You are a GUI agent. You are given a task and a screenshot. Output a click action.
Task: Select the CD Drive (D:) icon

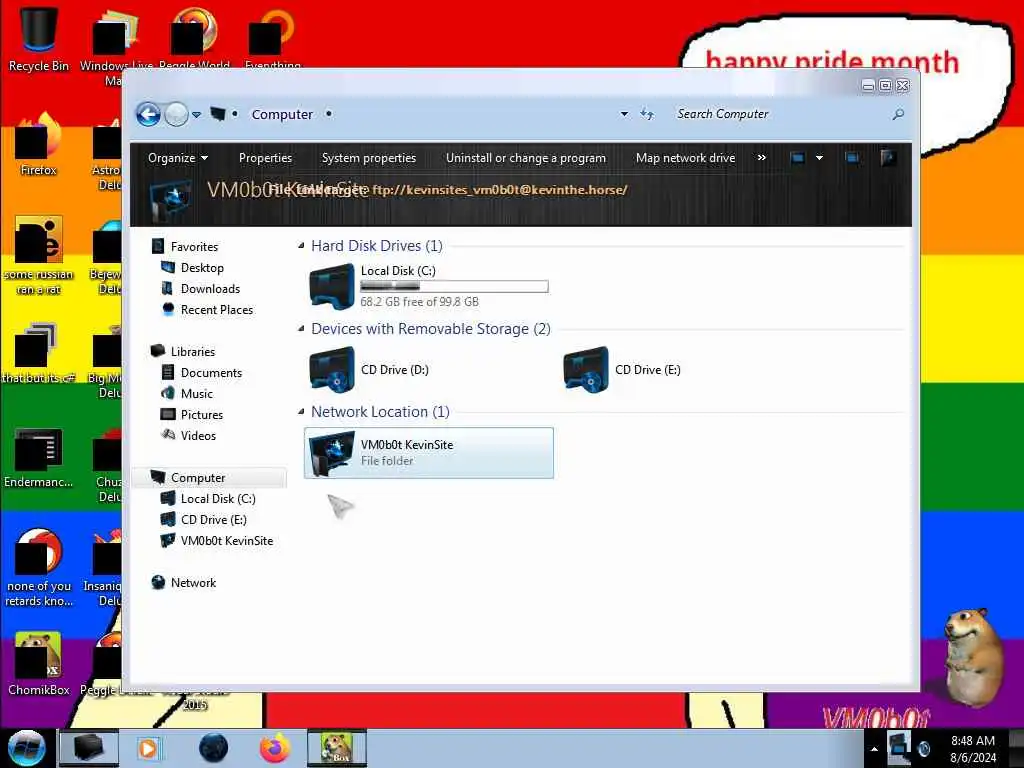pyautogui.click(x=332, y=370)
